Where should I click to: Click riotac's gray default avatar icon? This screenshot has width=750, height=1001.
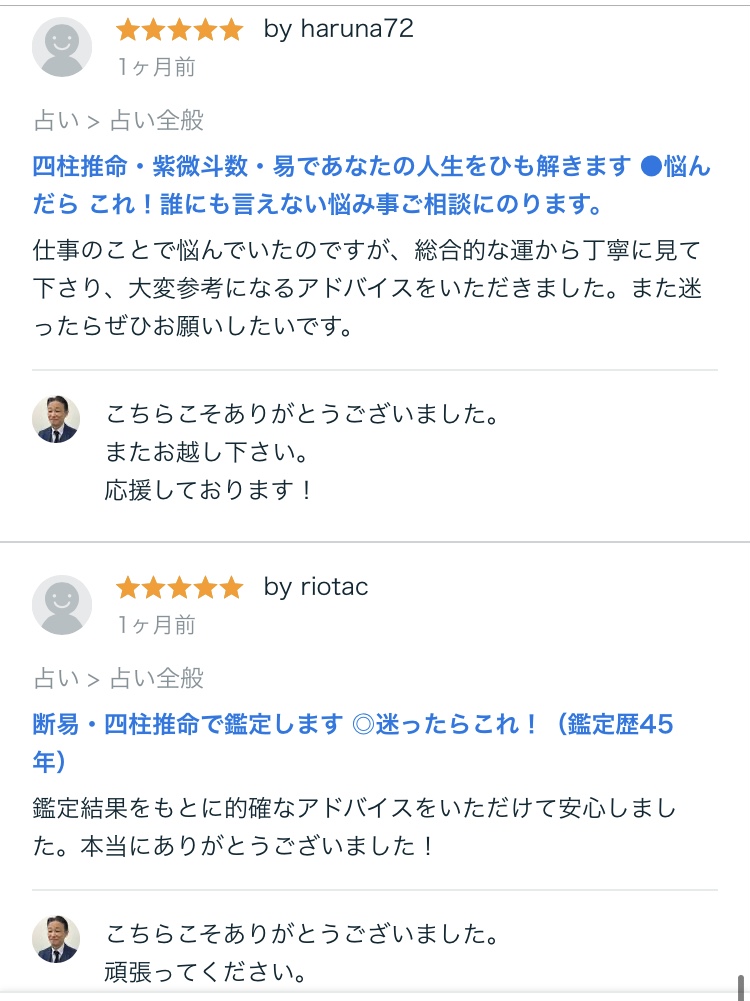coord(62,605)
